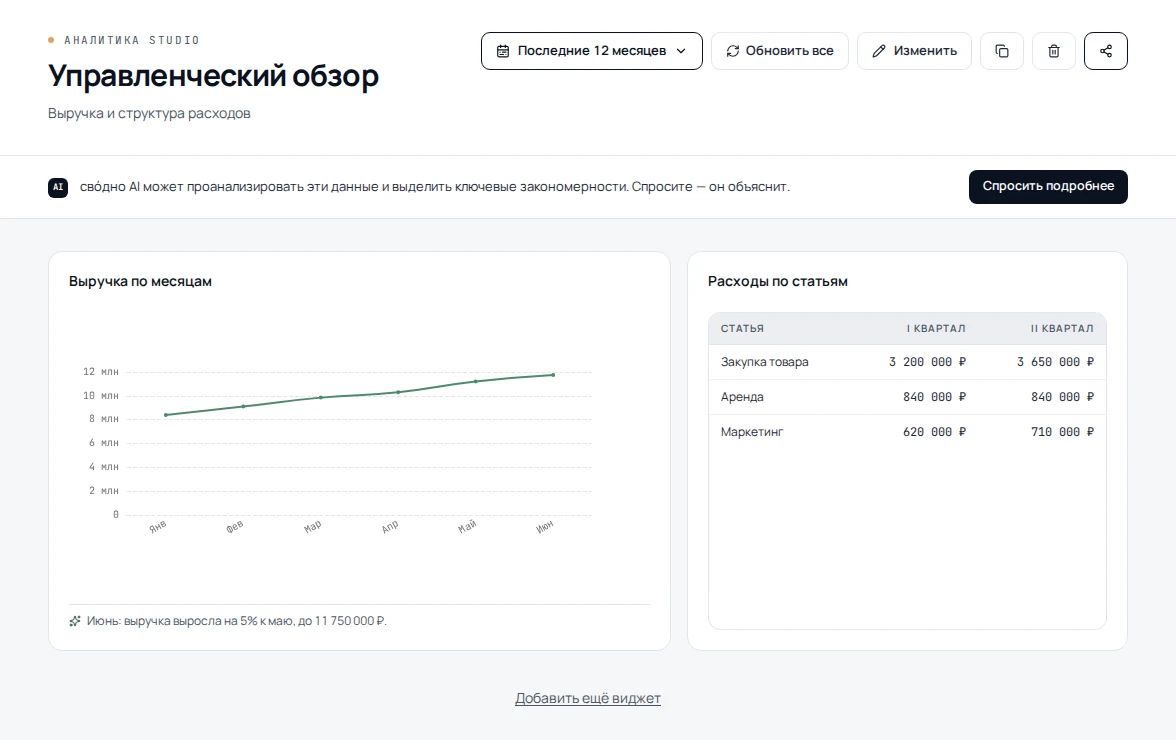Image resolution: width=1176 pixels, height=740 pixels.
Task: Click the AI badge icon in banner
Action: 58,187
